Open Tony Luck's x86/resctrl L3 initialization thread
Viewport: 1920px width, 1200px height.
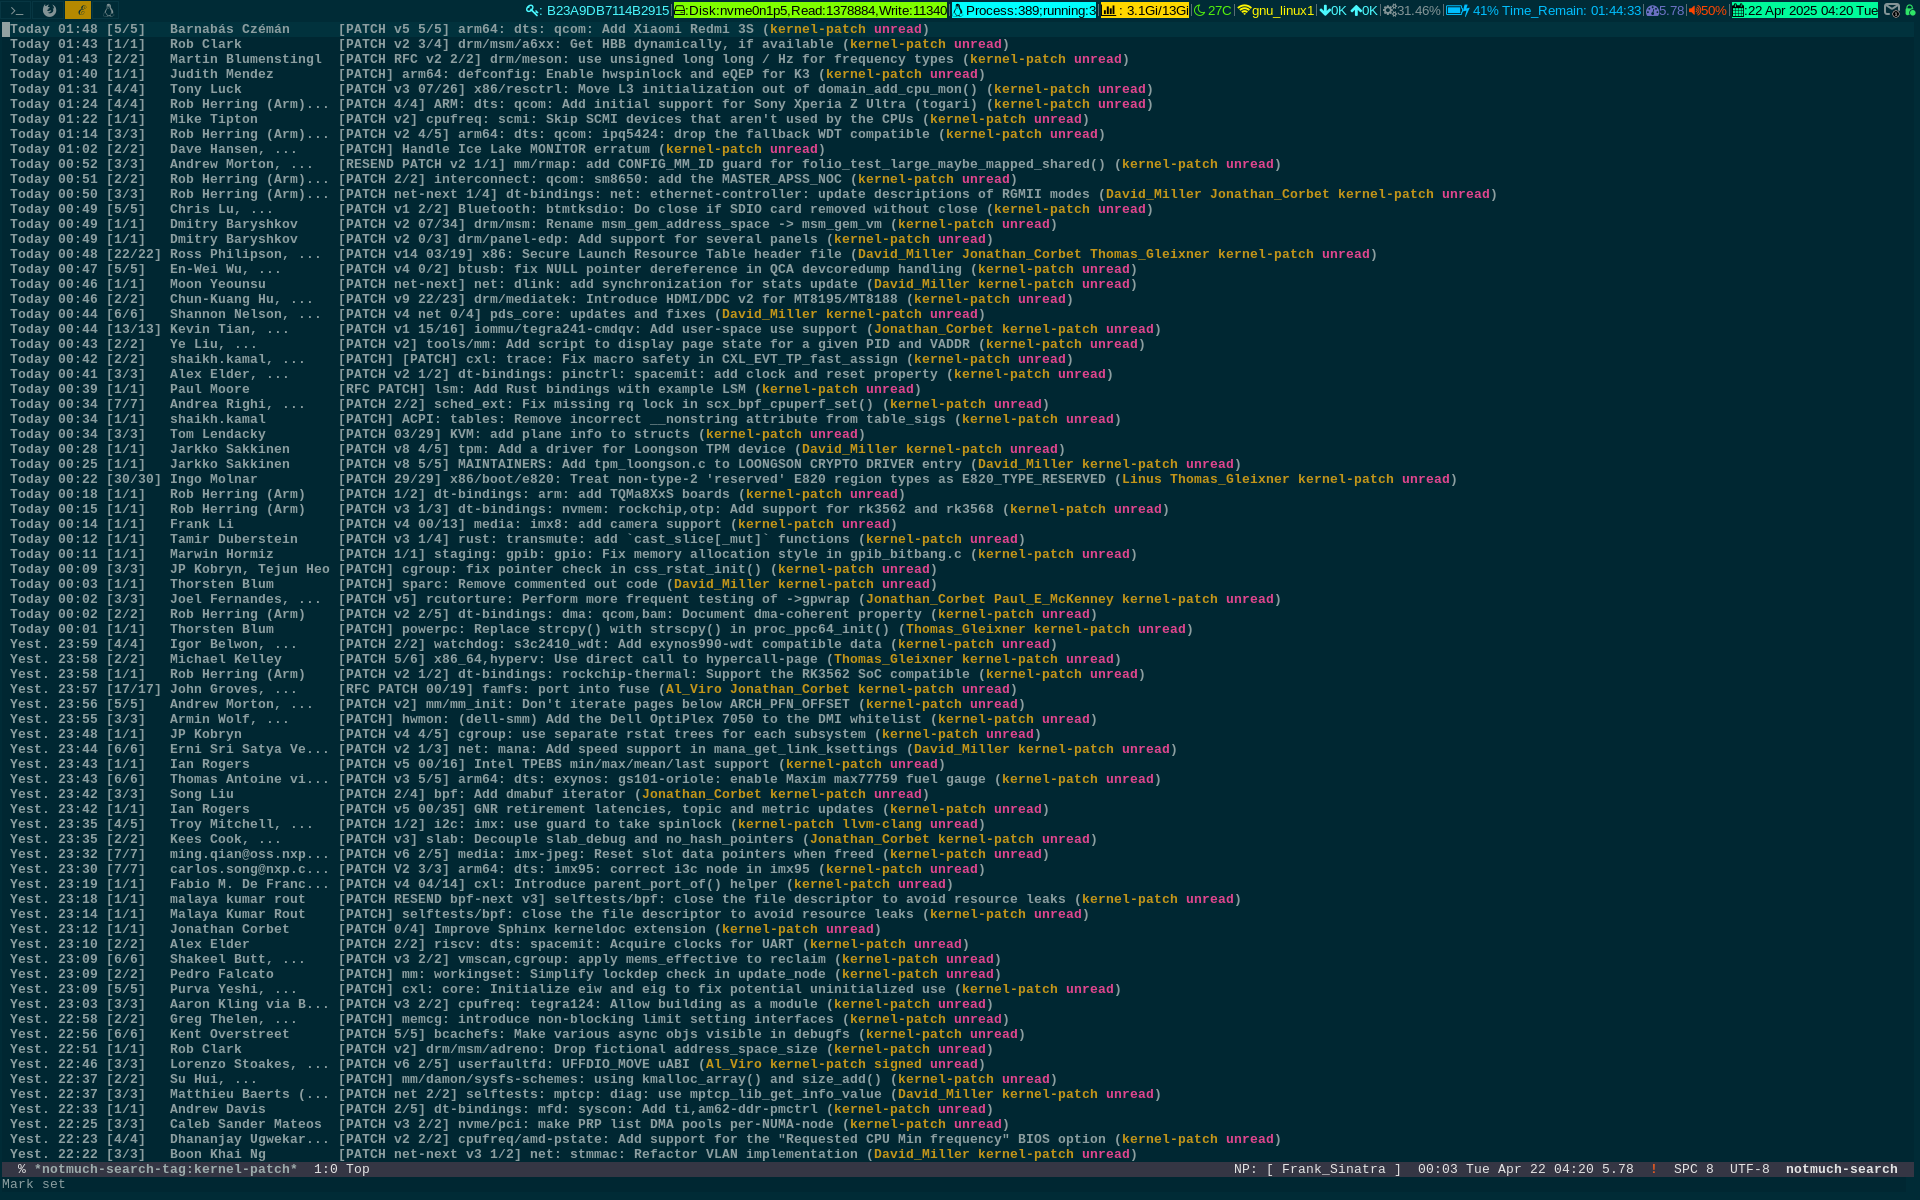tap(960, 89)
